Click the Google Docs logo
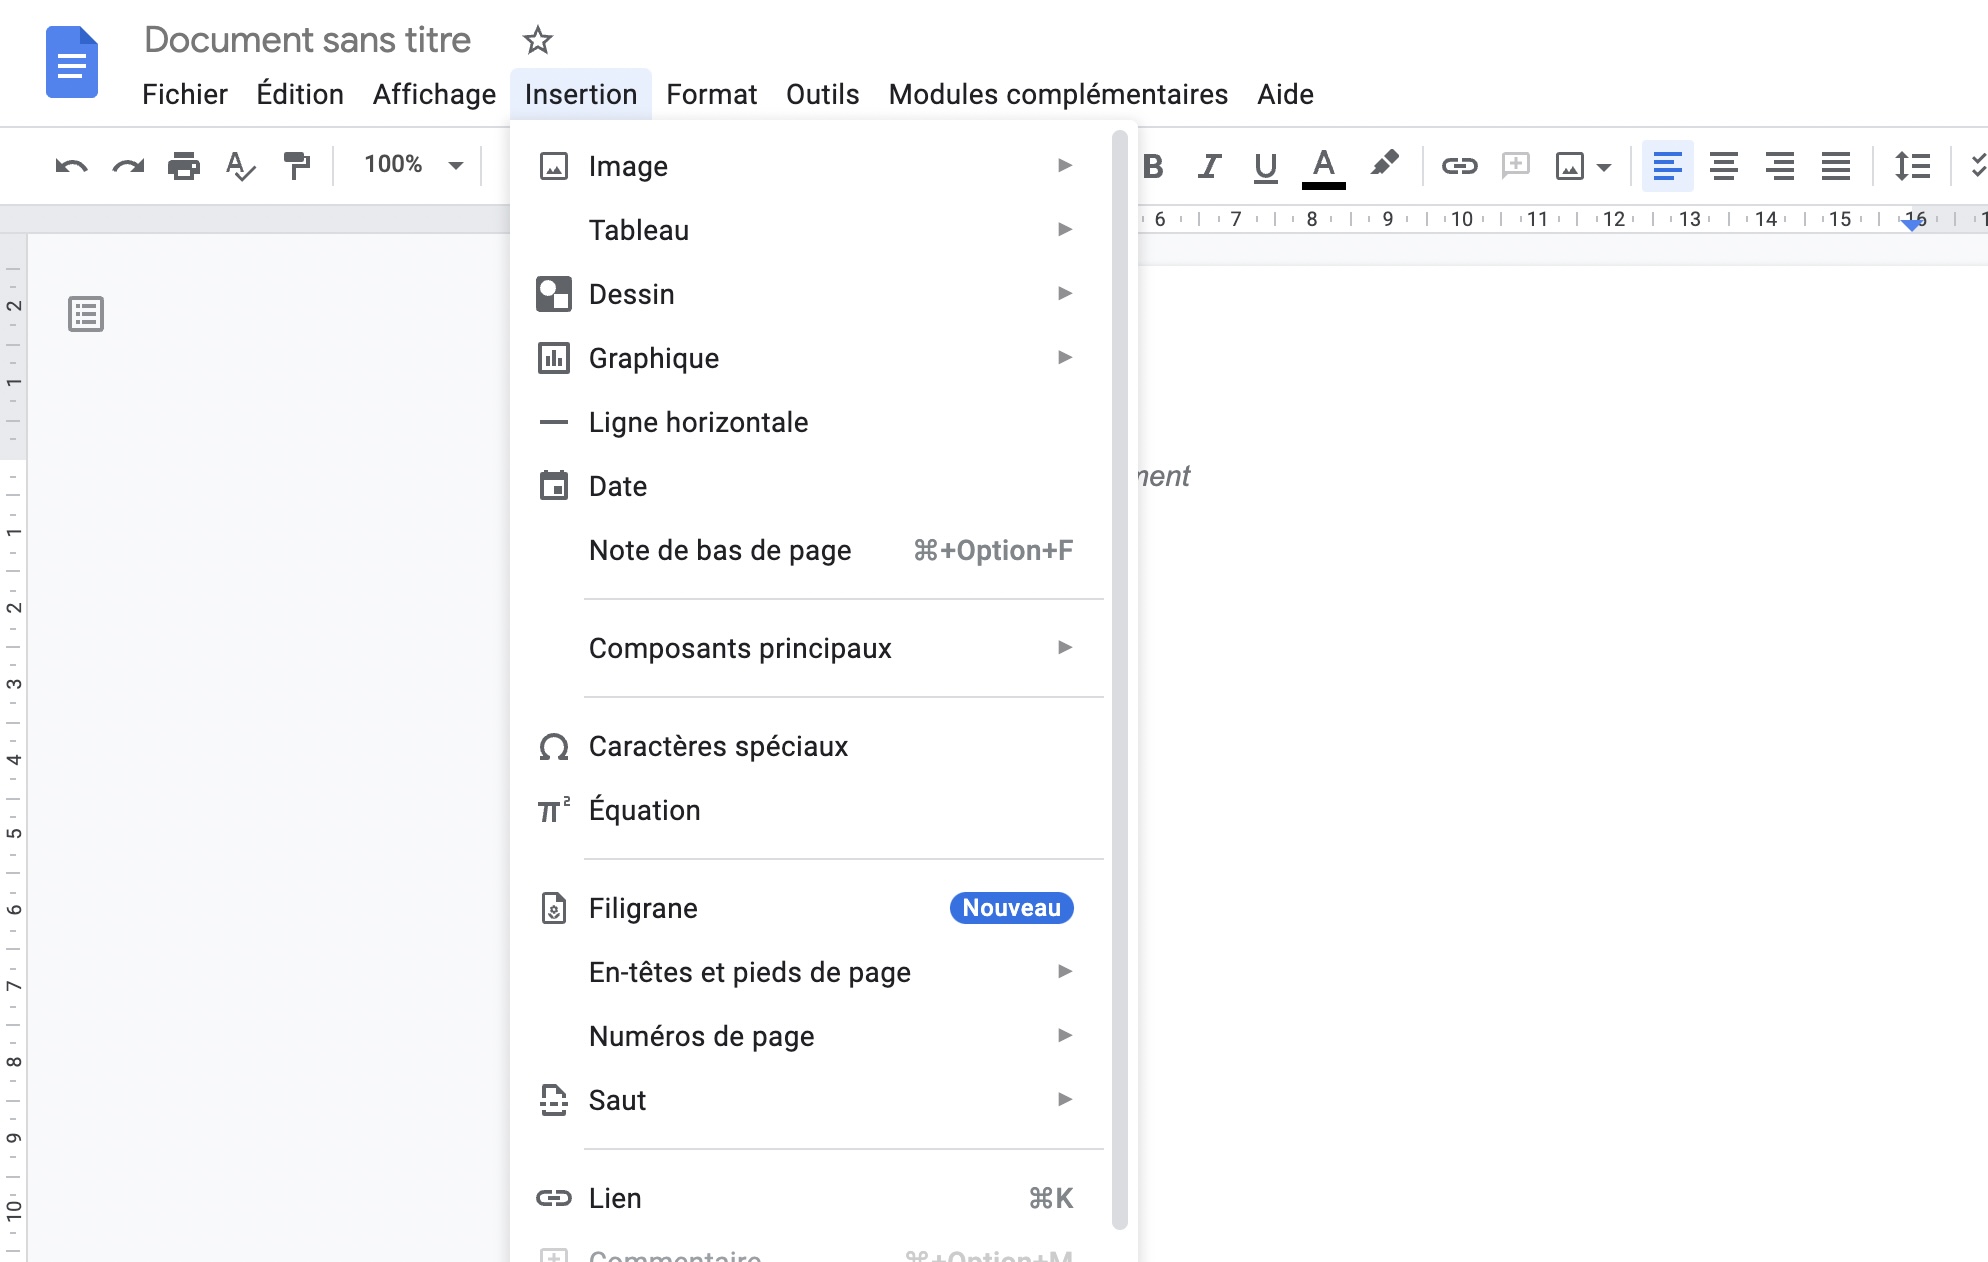The height and width of the screenshot is (1262, 1988). click(x=71, y=62)
